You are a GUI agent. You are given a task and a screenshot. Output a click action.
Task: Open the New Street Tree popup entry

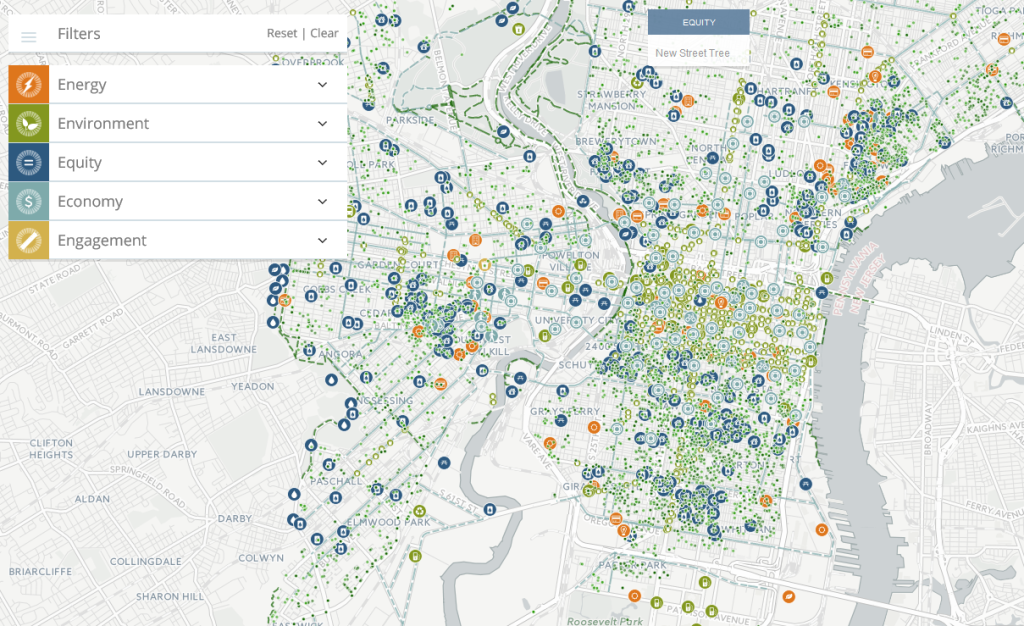[695, 52]
